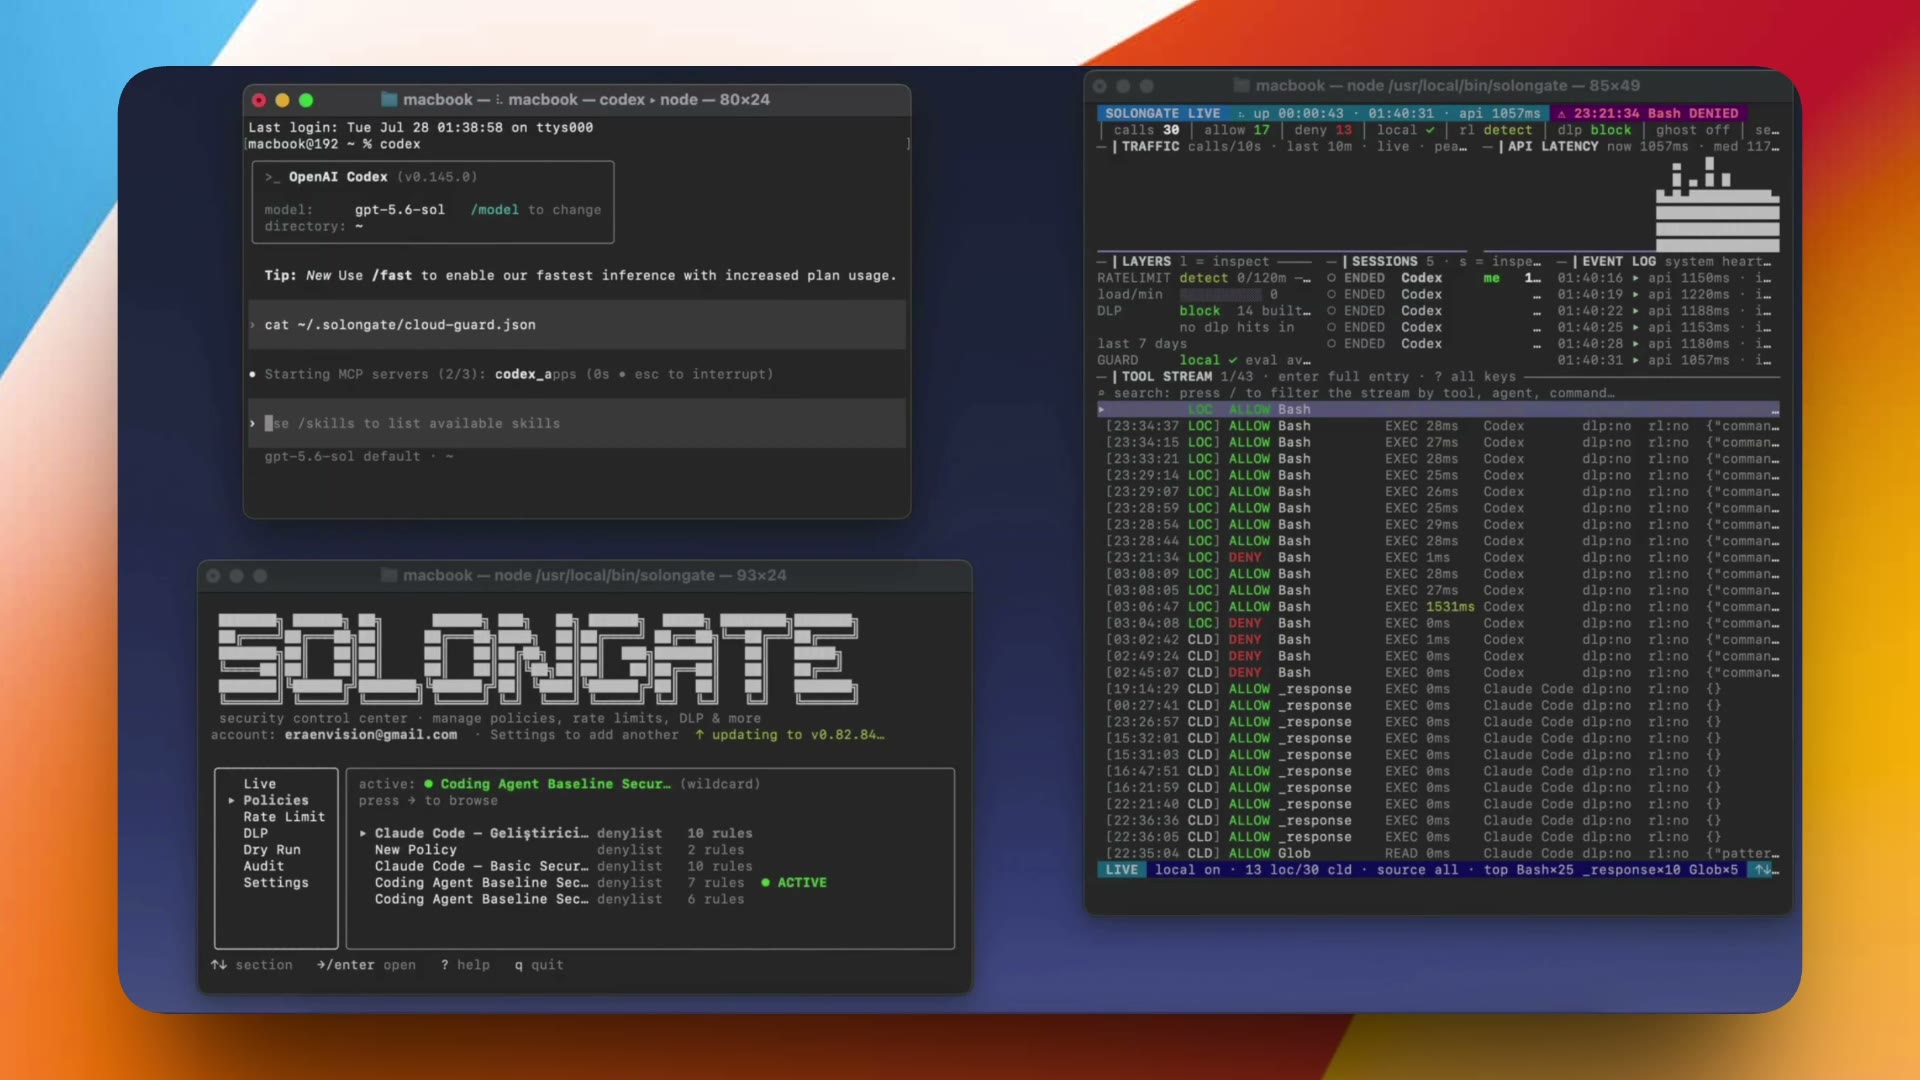The height and width of the screenshot is (1080, 1920).
Task: Click the ACTIVE status of the 7-rule policy
Action: (794, 883)
